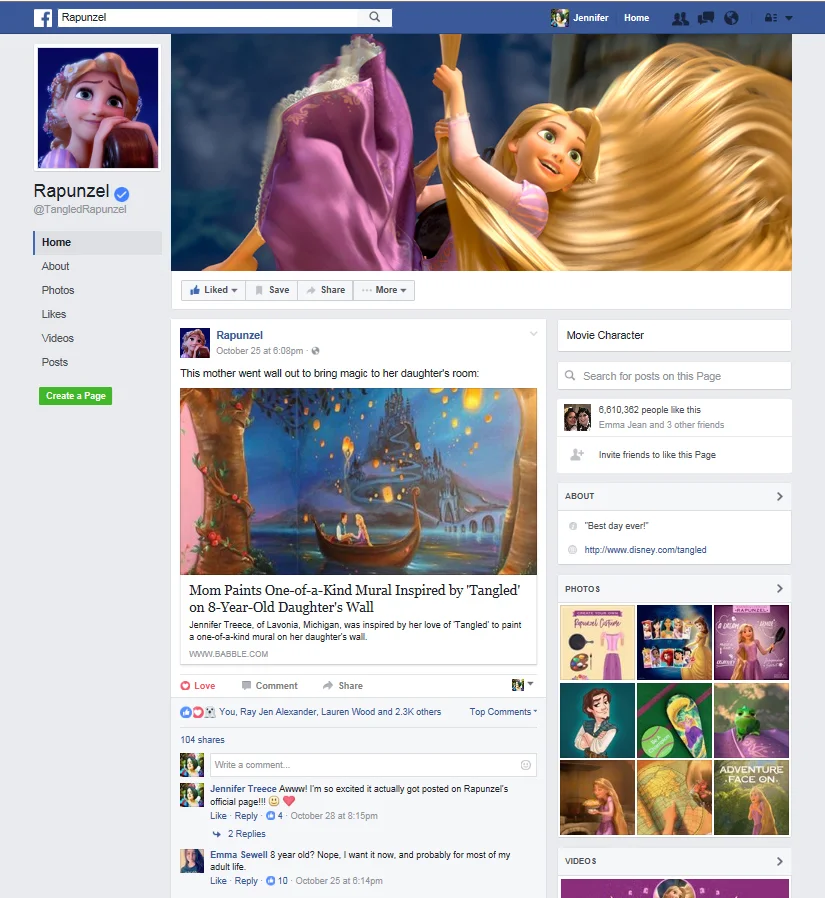Click the Search for posts on this Page field
The image size is (825, 898).
pos(674,376)
